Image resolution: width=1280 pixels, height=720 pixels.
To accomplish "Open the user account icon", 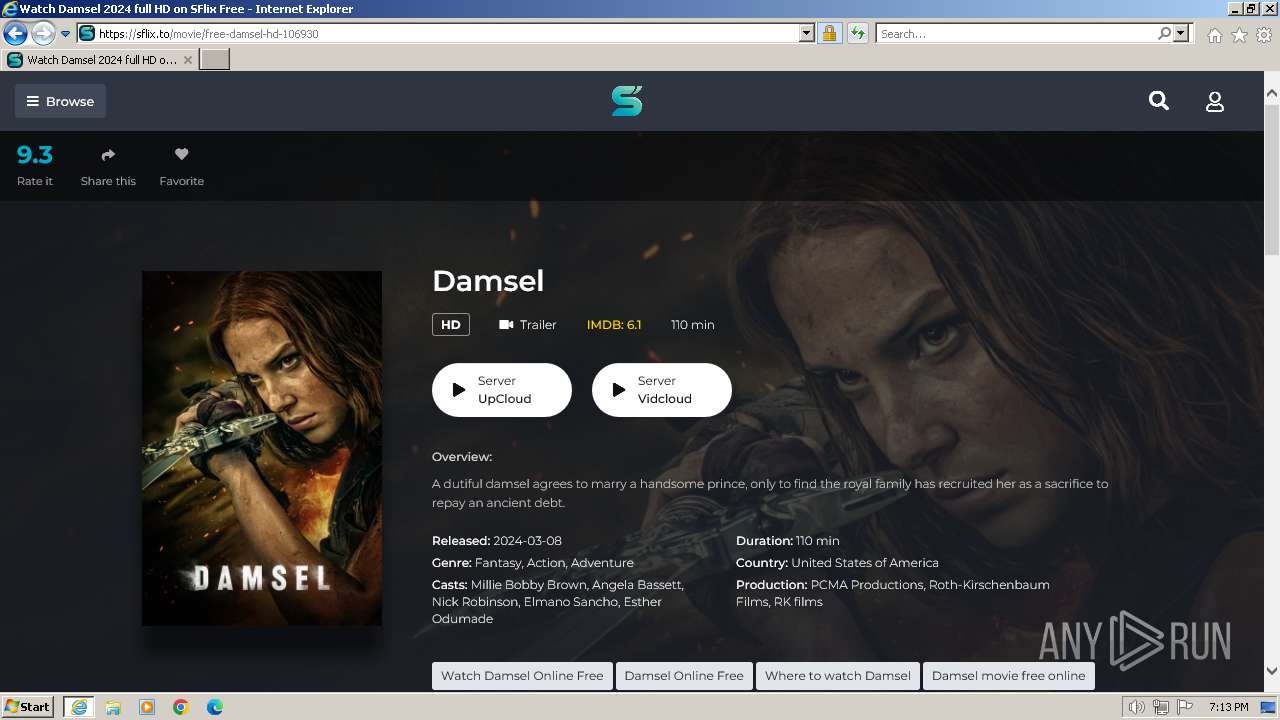I will (1215, 101).
